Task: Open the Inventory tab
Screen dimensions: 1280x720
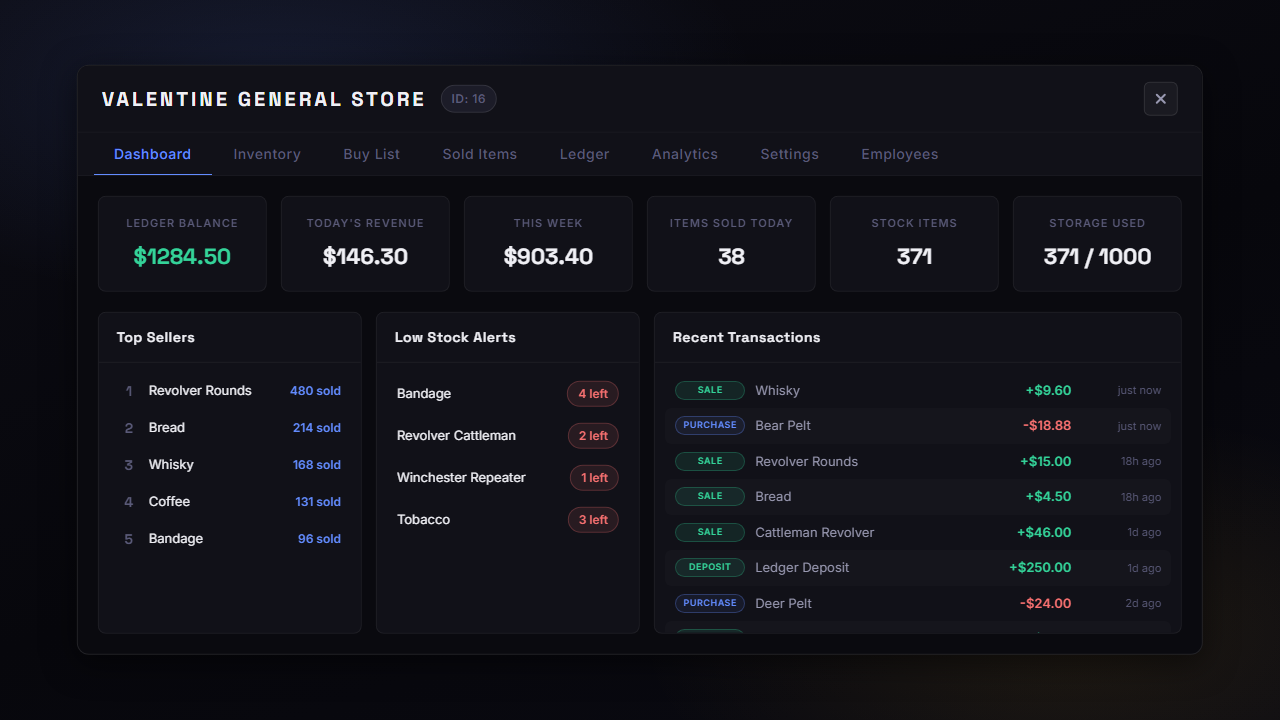Action: click(x=267, y=154)
